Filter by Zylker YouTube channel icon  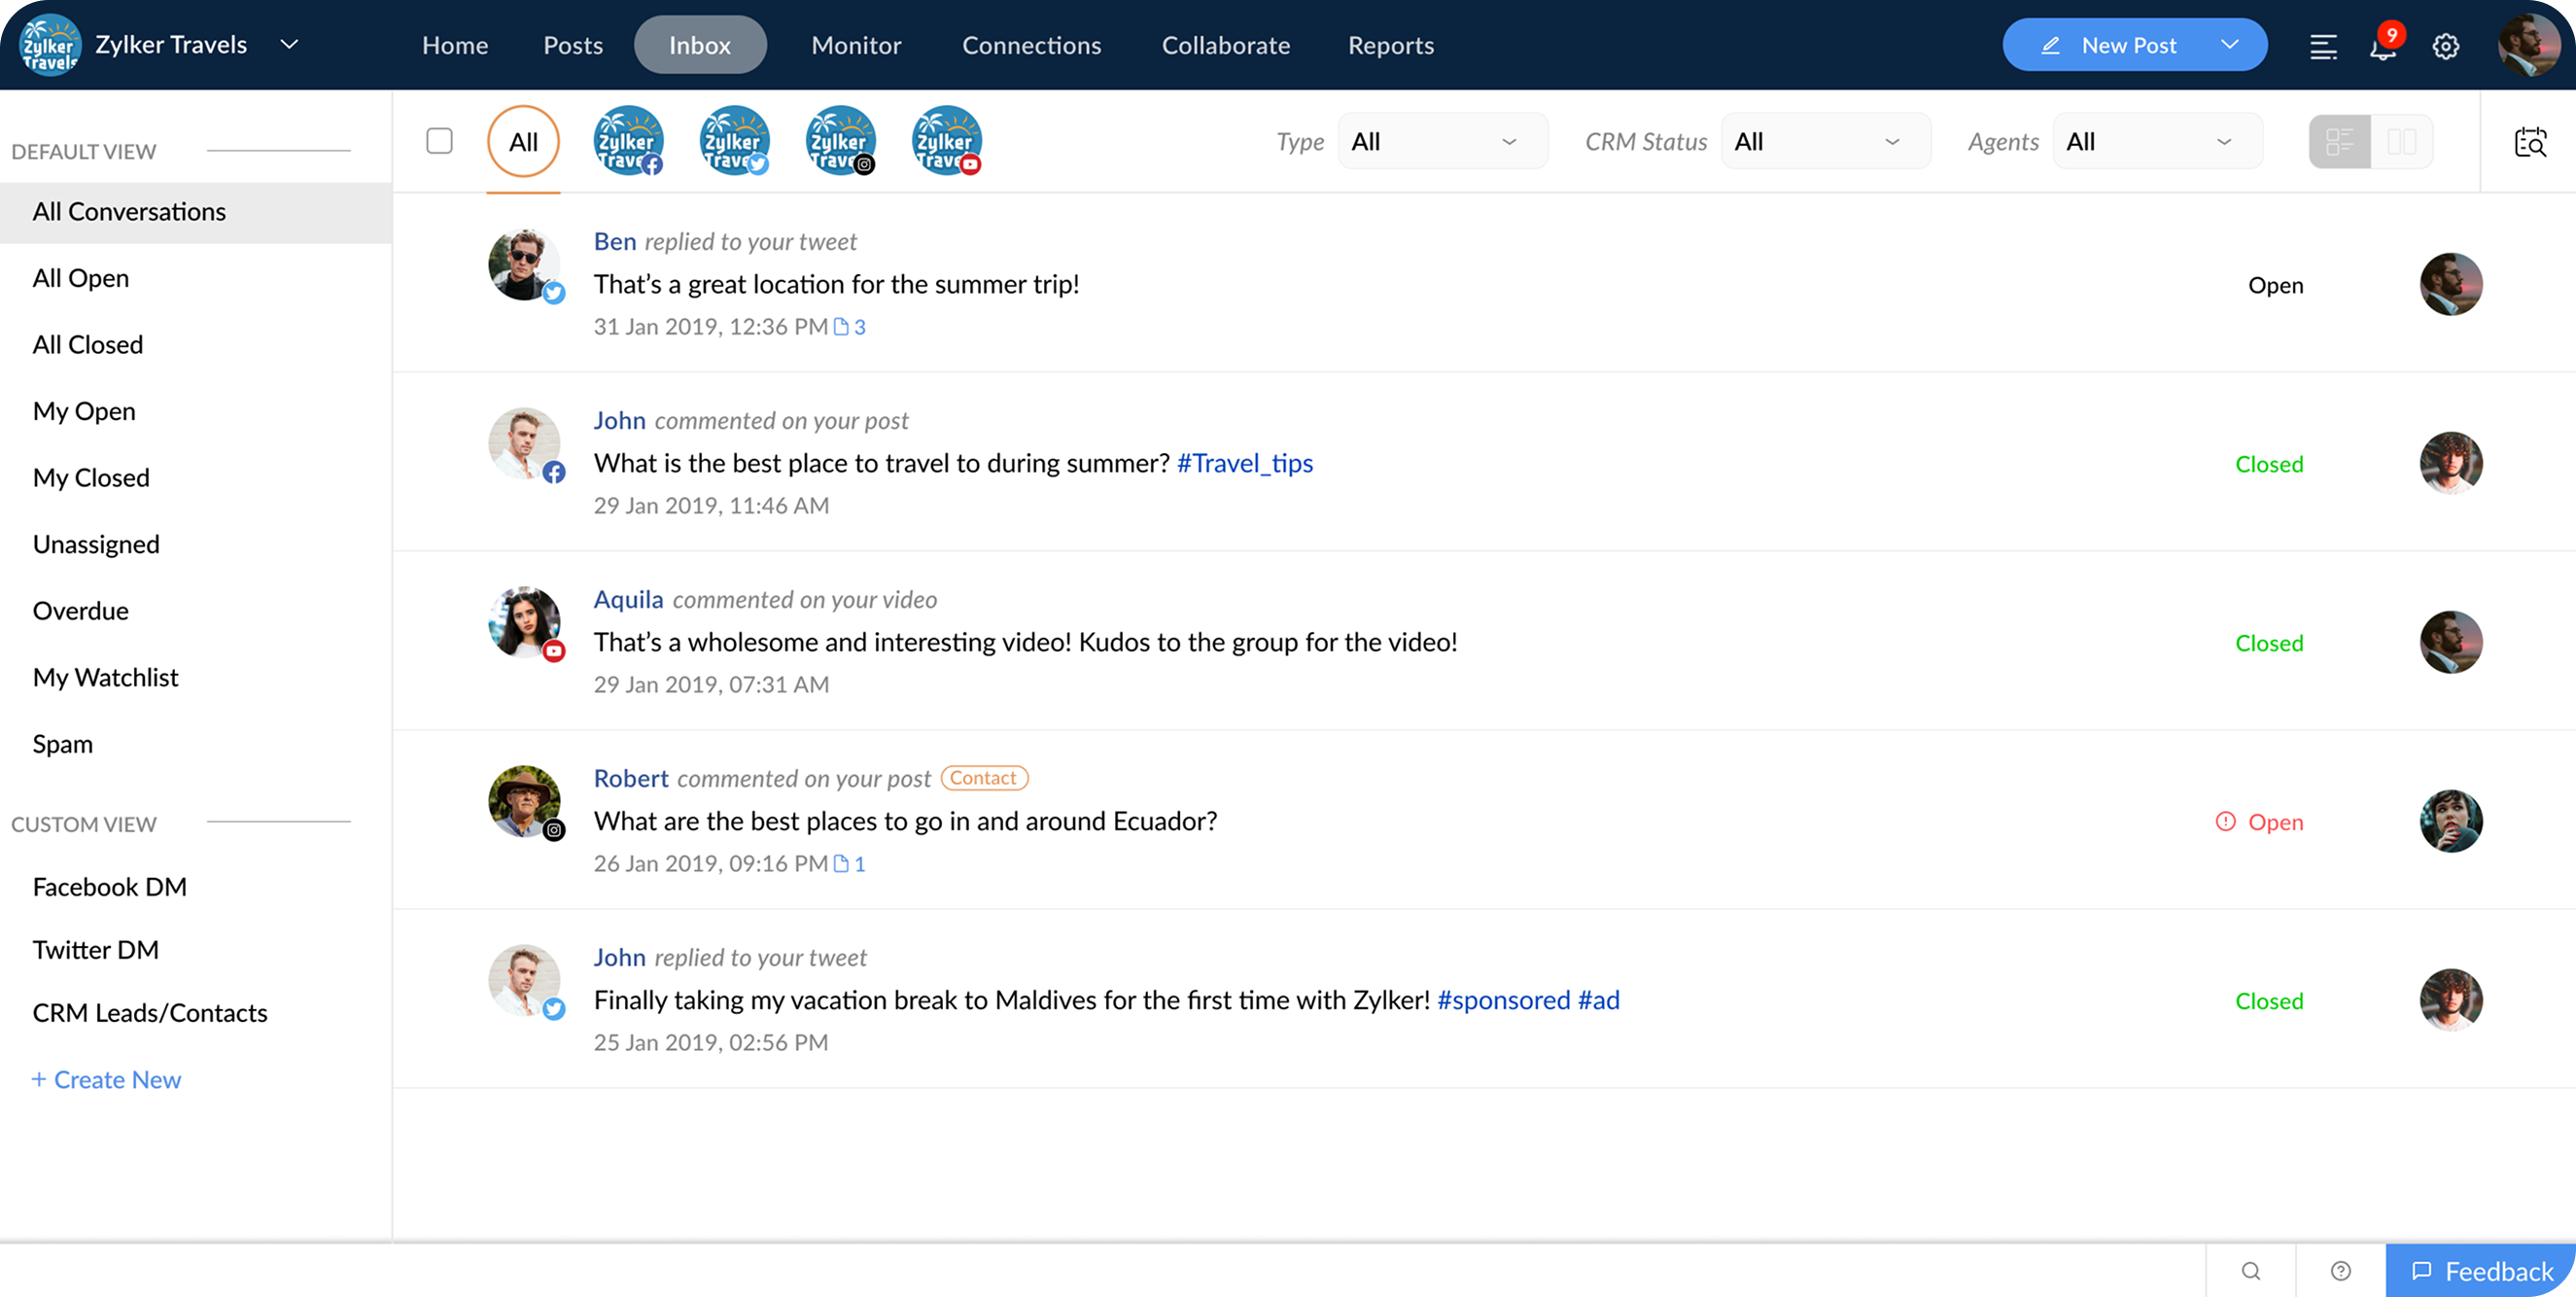pos(946,141)
